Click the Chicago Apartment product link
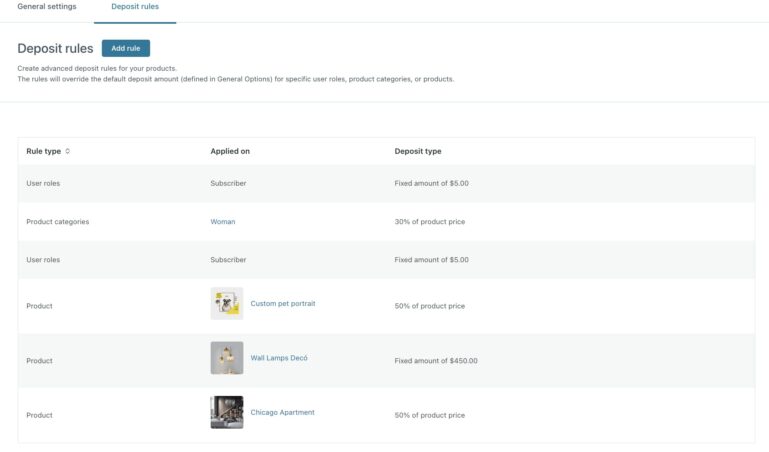769x452 pixels. [x=282, y=412]
